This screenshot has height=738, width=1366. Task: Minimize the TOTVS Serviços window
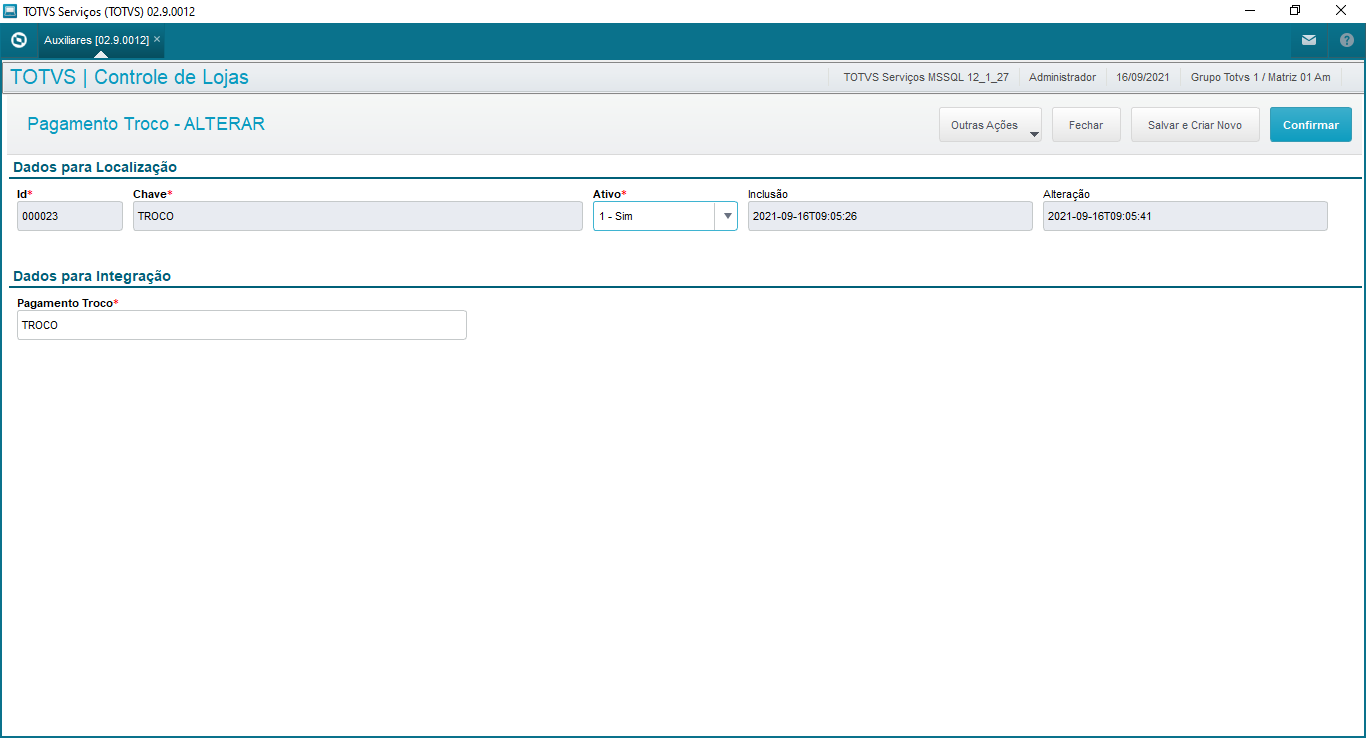tap(1250, 11)
